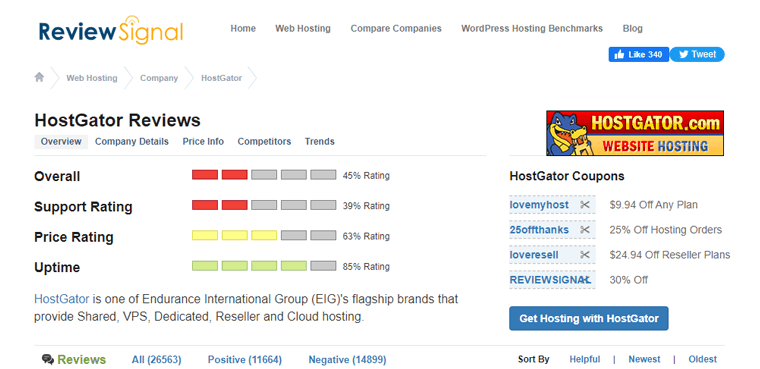The width and height of the screenshot is (760, 369).
Task: Sort reviews by Helpful
Action: pos(585,359)
